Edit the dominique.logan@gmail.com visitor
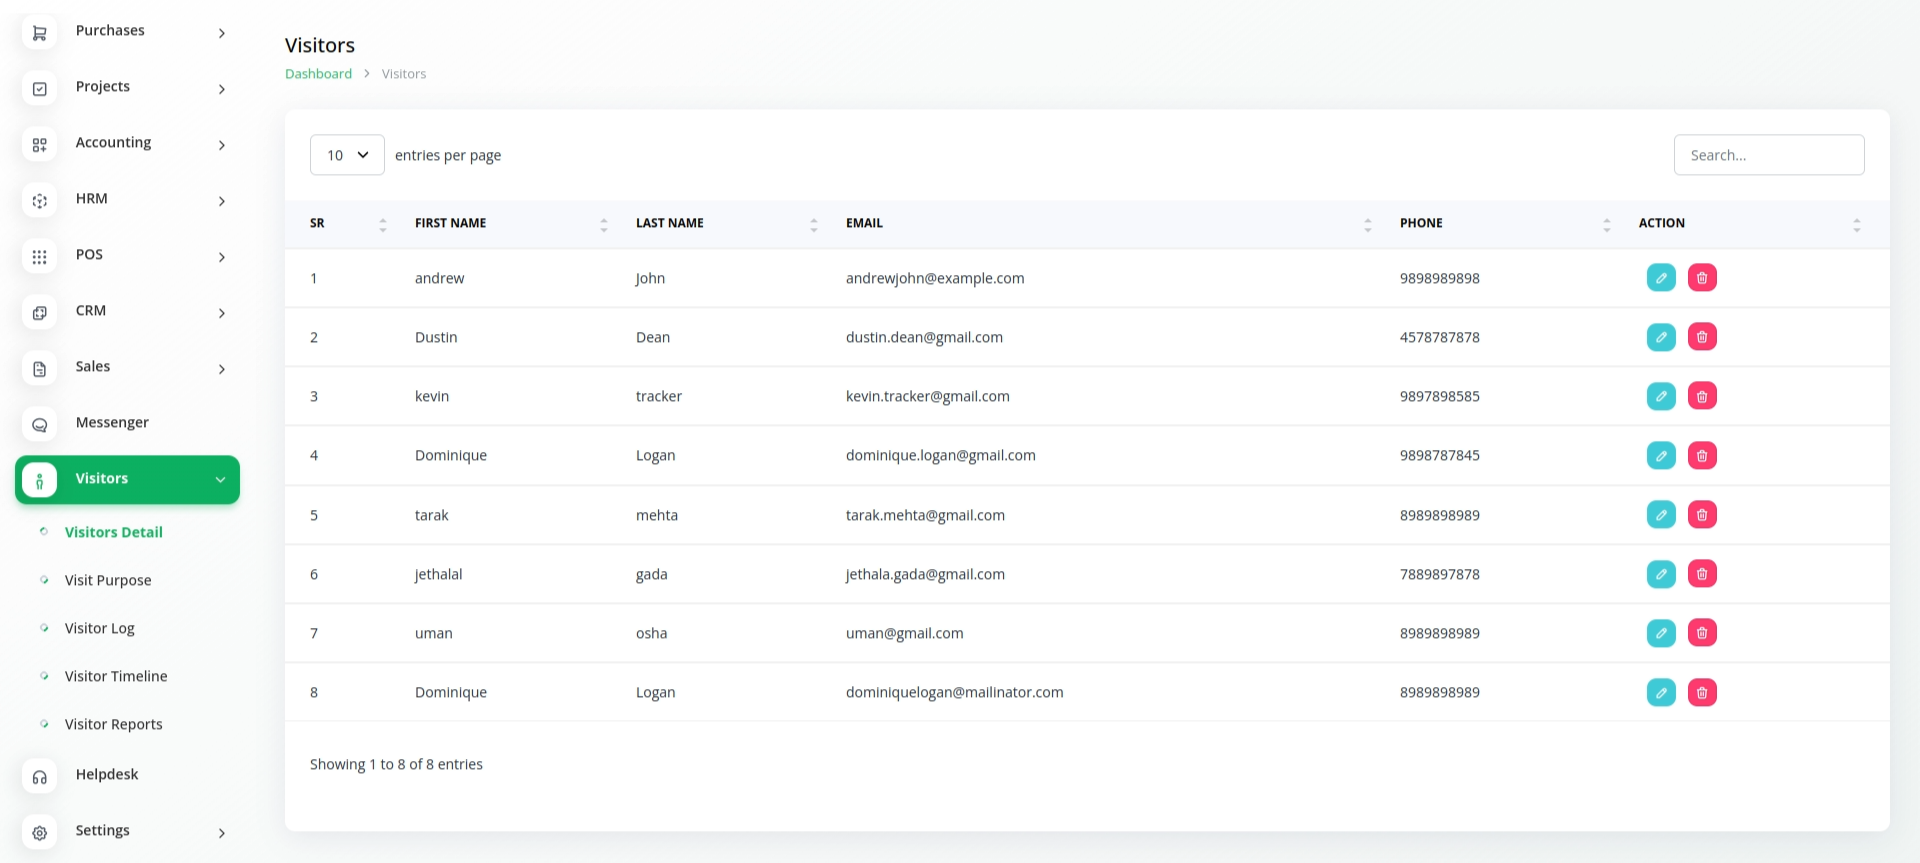The width and height of the screenshot is (1920, 863). (x=1661, y=456)
